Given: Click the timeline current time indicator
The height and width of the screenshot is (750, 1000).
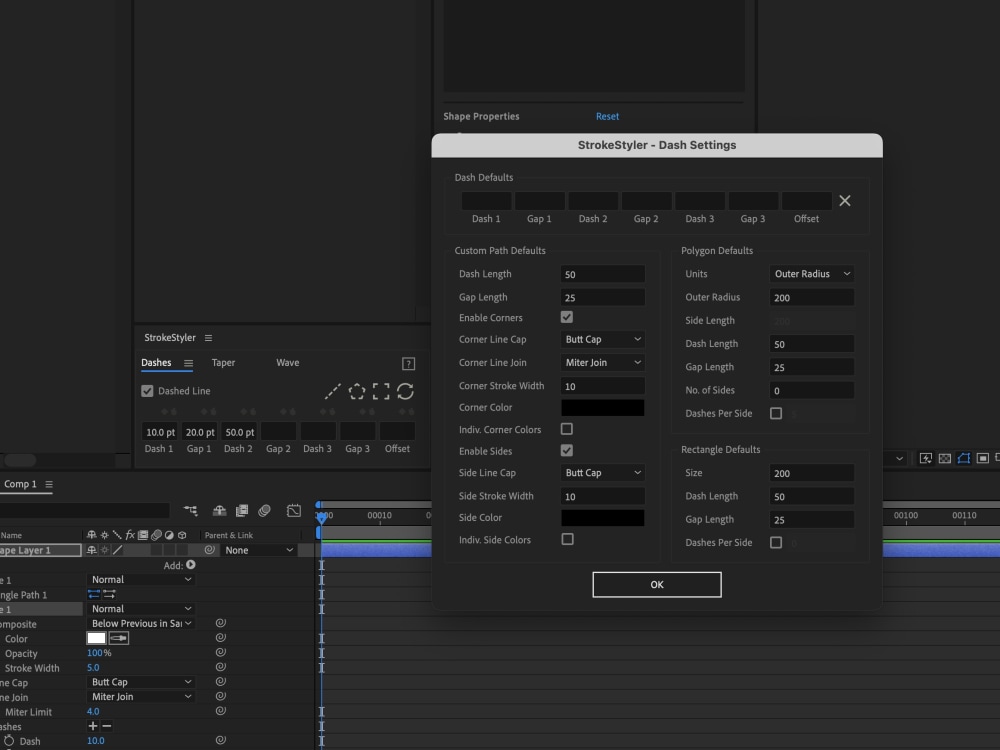Looking at the screenshot, I should [x=321, y=517].
